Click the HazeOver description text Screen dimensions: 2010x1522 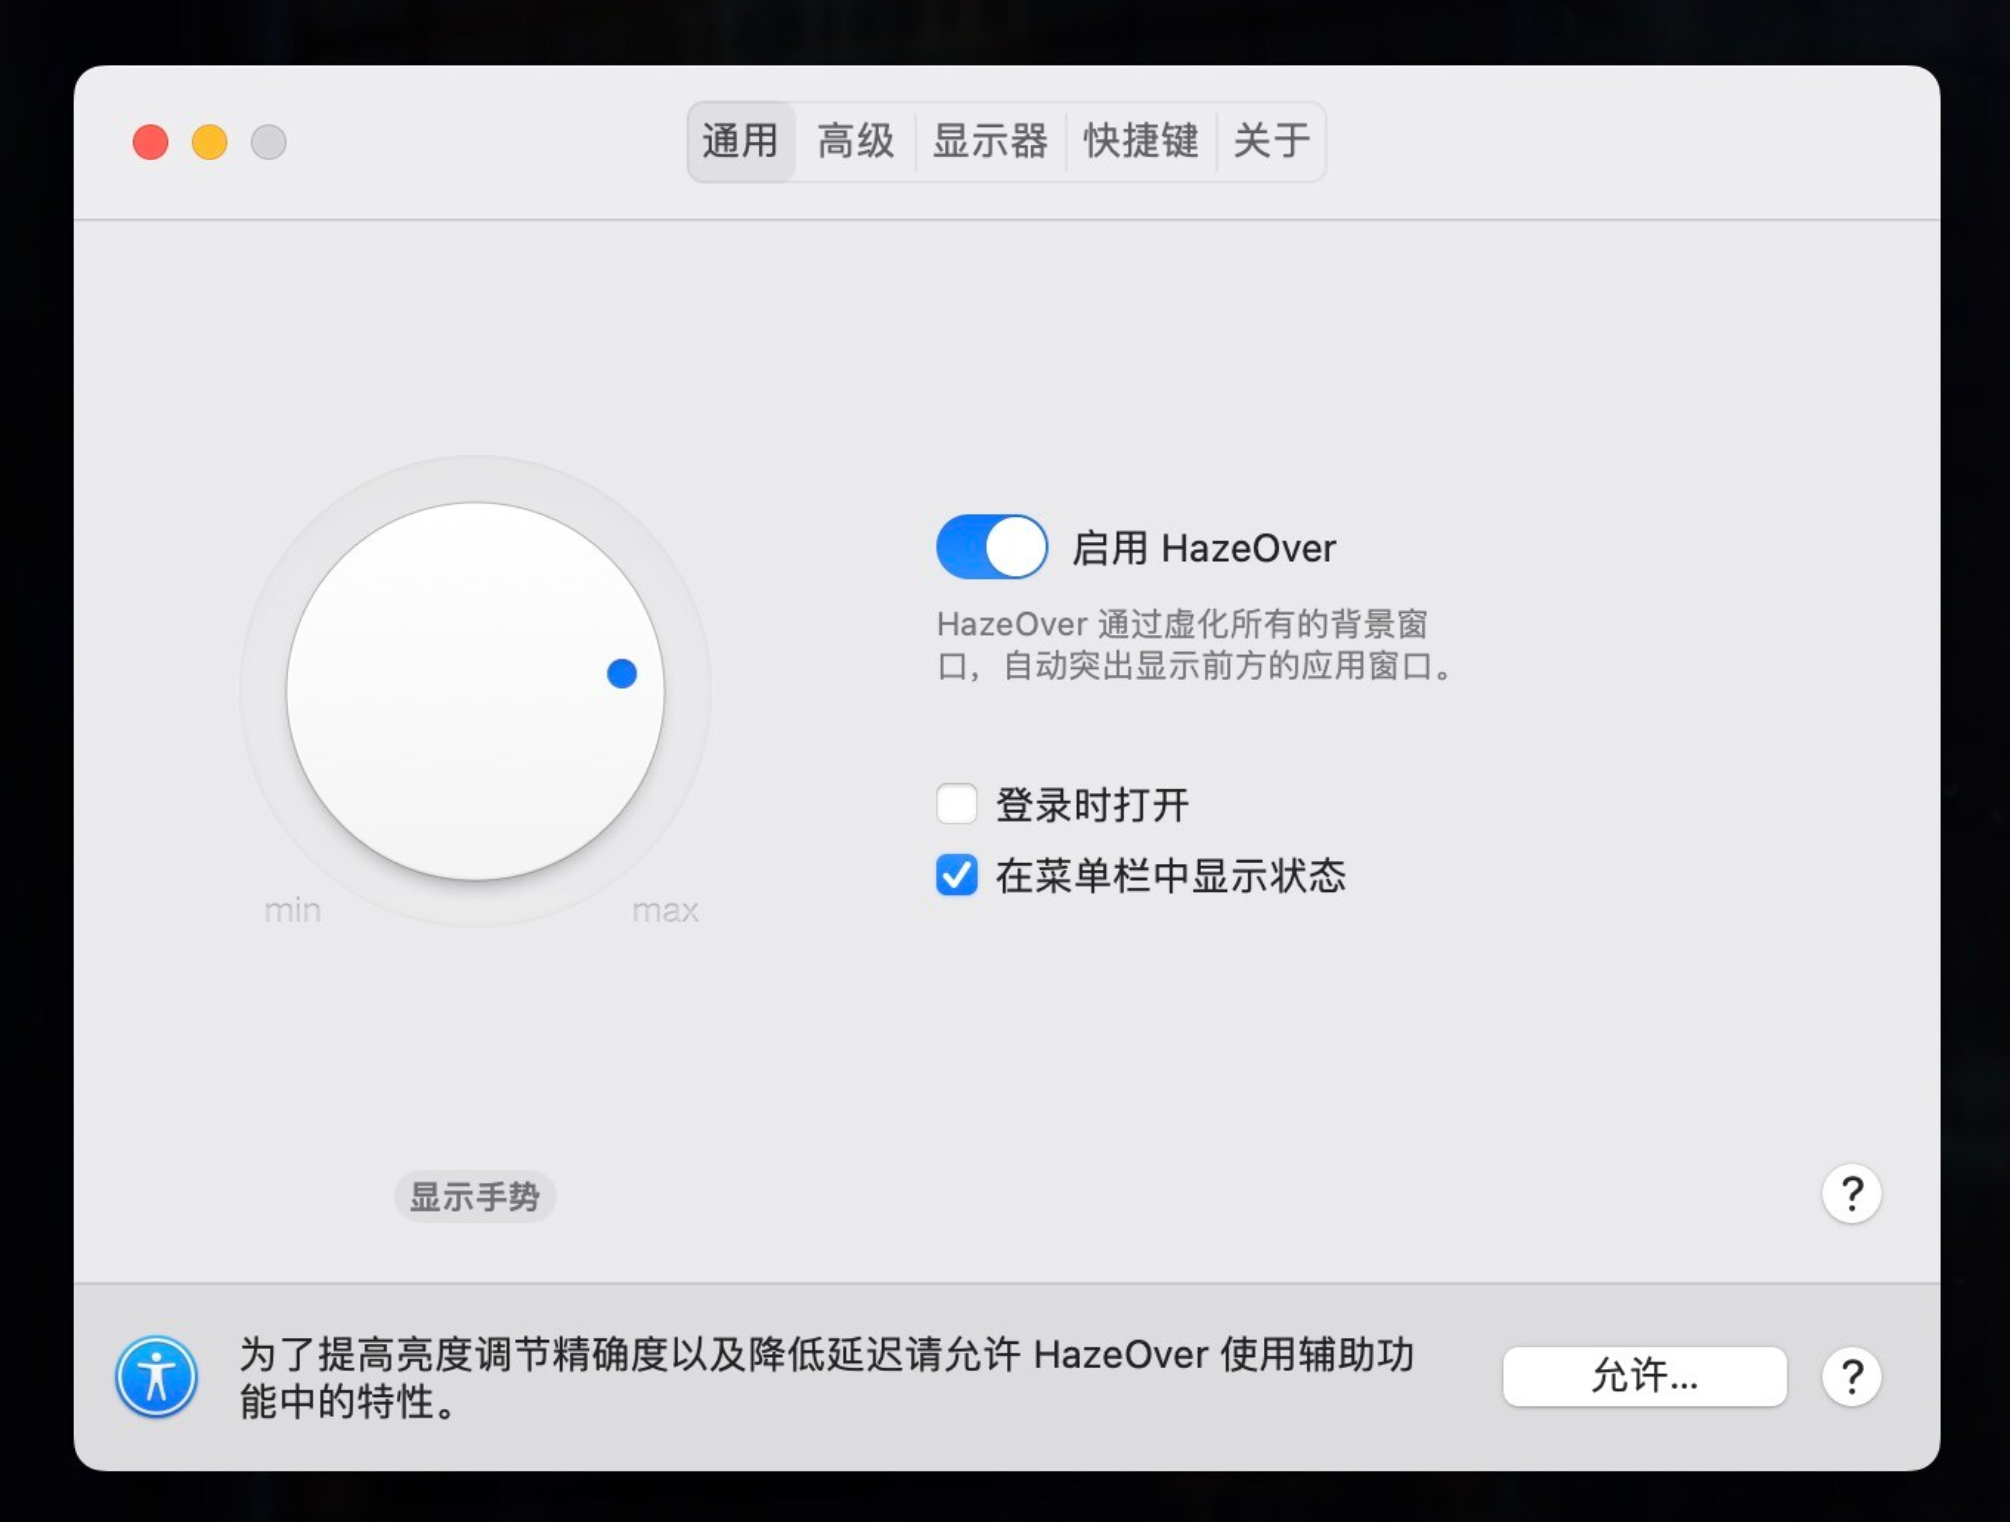click(1194, 645)
